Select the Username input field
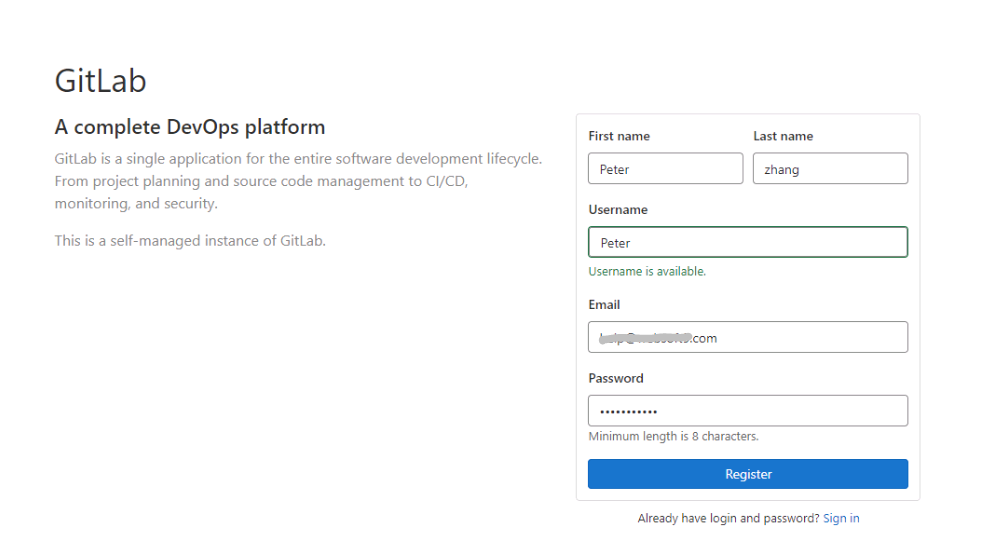The image size is (981, 546). pos(748,242)
